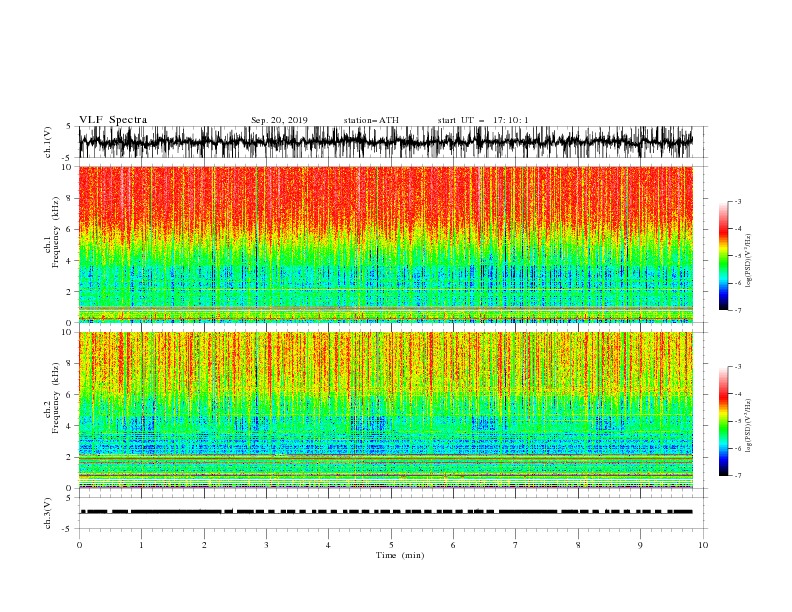Click the ch.1 spectrogram panel

386,244
